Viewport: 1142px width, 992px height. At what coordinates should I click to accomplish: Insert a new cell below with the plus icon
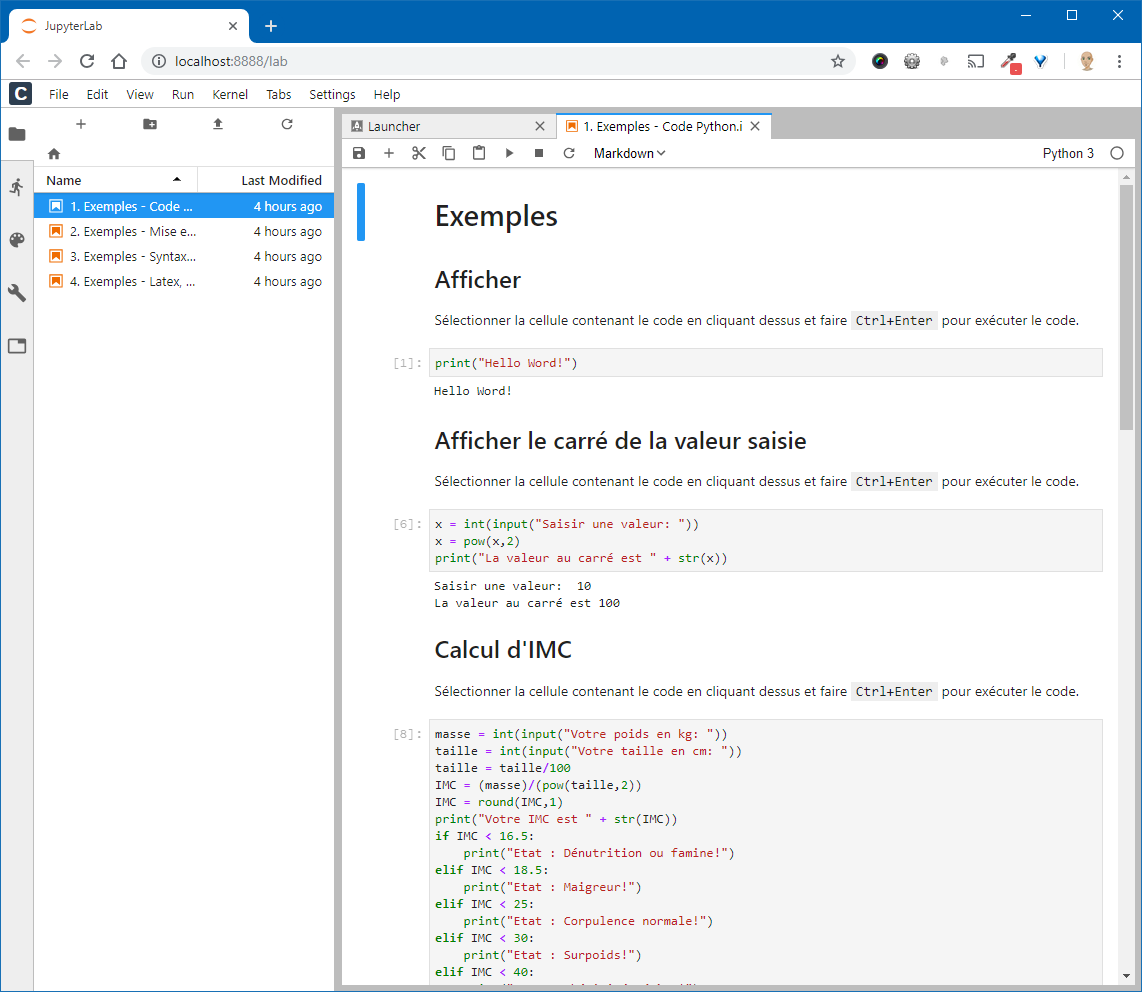(389, 153)
